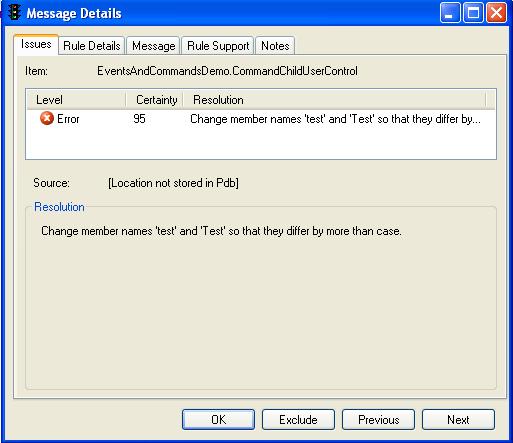Sort by the Resolution column header
The image size is (513, 443).
coord(335,100)
